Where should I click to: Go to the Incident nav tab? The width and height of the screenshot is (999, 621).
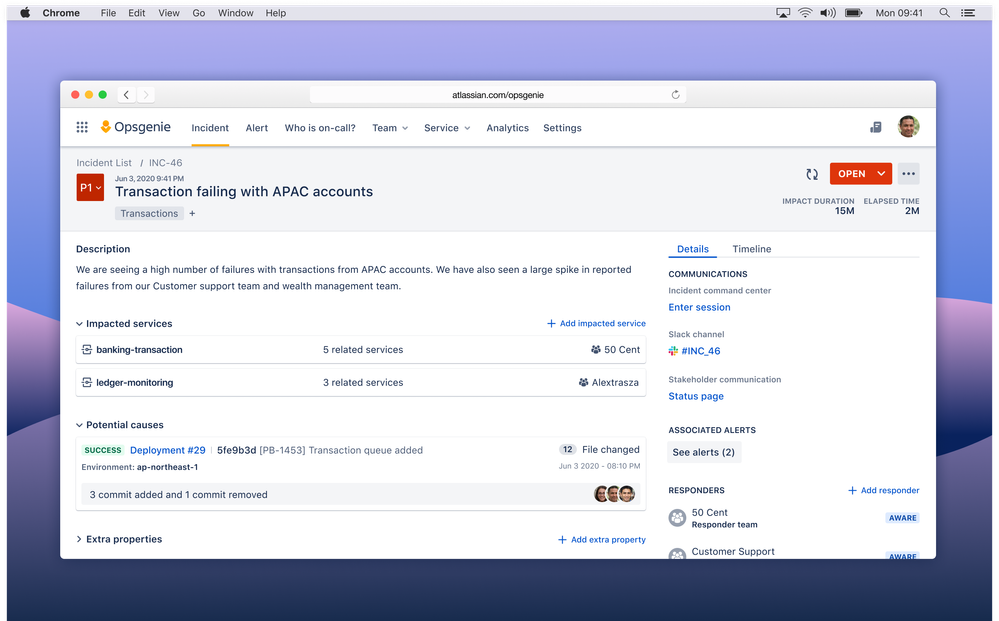[x=210, y=128]
